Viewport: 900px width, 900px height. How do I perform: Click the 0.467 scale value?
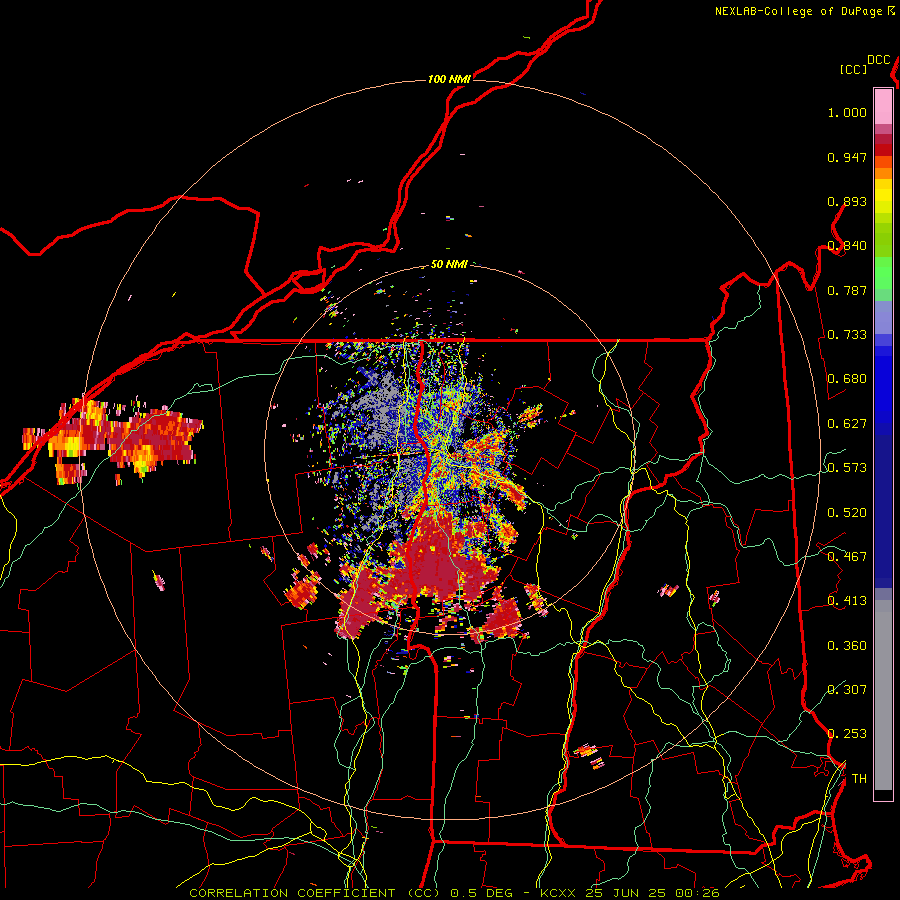[x=847, y=557]
